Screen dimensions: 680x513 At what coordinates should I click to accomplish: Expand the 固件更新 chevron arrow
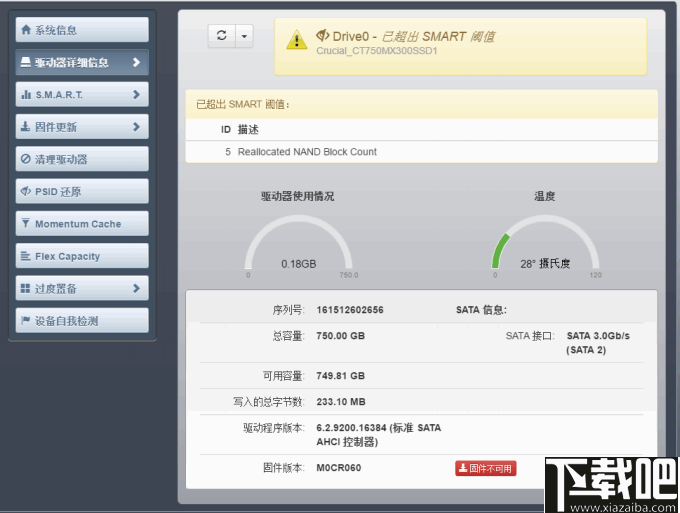click(137, 127)
